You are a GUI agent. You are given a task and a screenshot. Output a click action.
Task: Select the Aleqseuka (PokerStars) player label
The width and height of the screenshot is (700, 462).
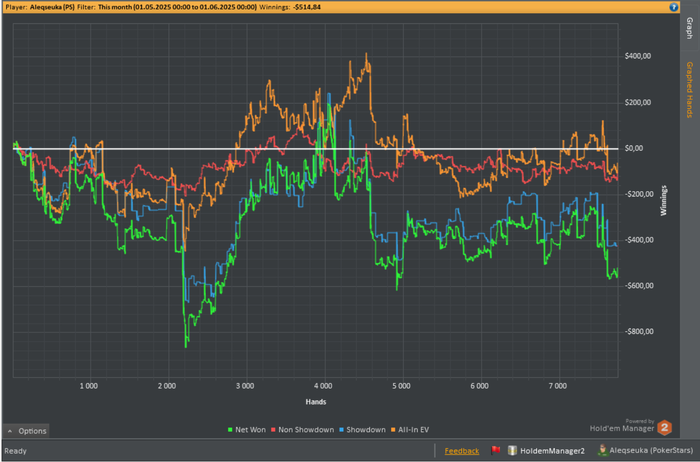(651, 451)
